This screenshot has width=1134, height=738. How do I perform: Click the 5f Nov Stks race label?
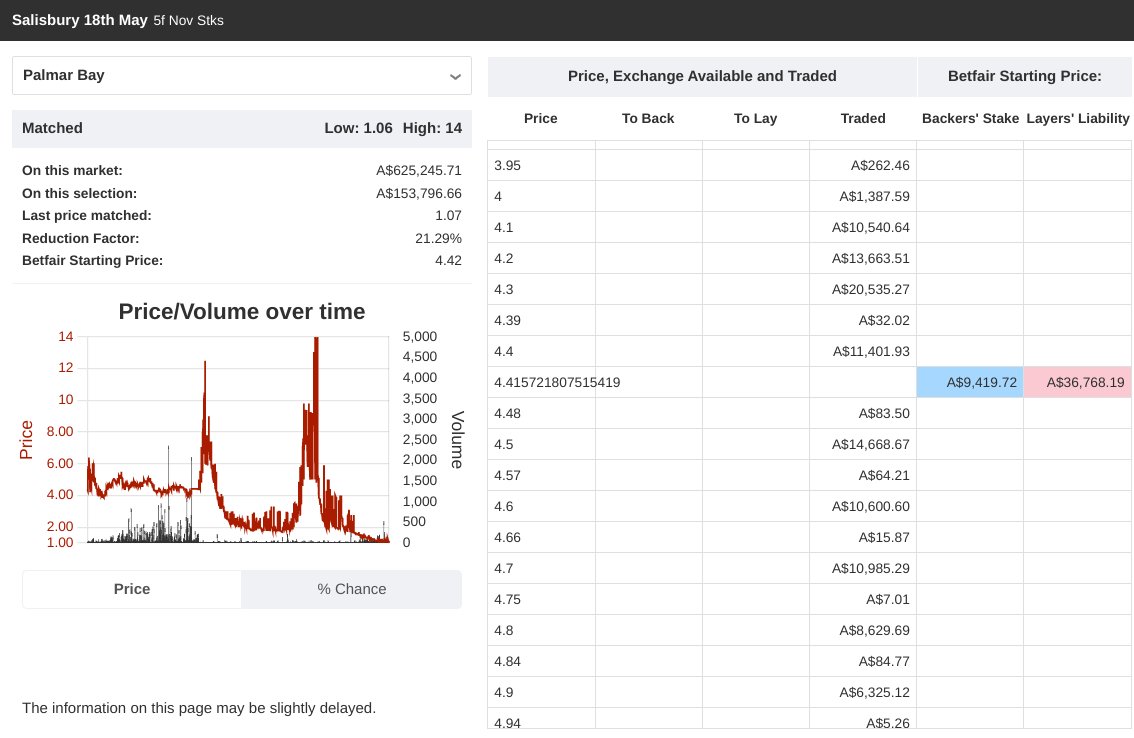(x=188, y=21)
